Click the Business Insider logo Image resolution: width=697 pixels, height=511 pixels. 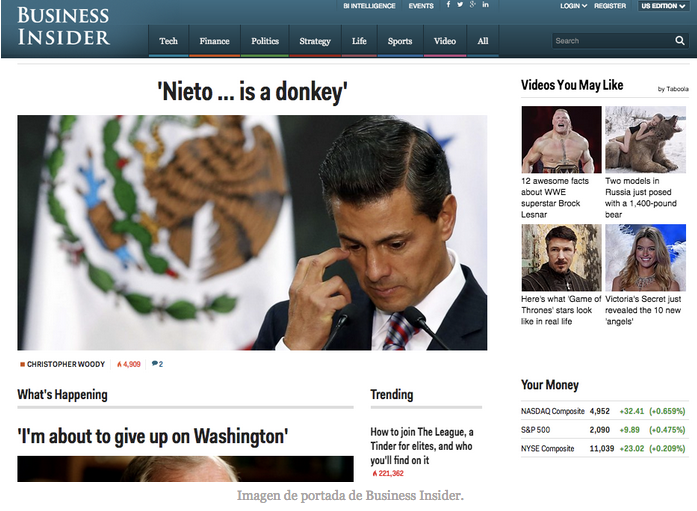pyautogui.click(x=64, y=26)
